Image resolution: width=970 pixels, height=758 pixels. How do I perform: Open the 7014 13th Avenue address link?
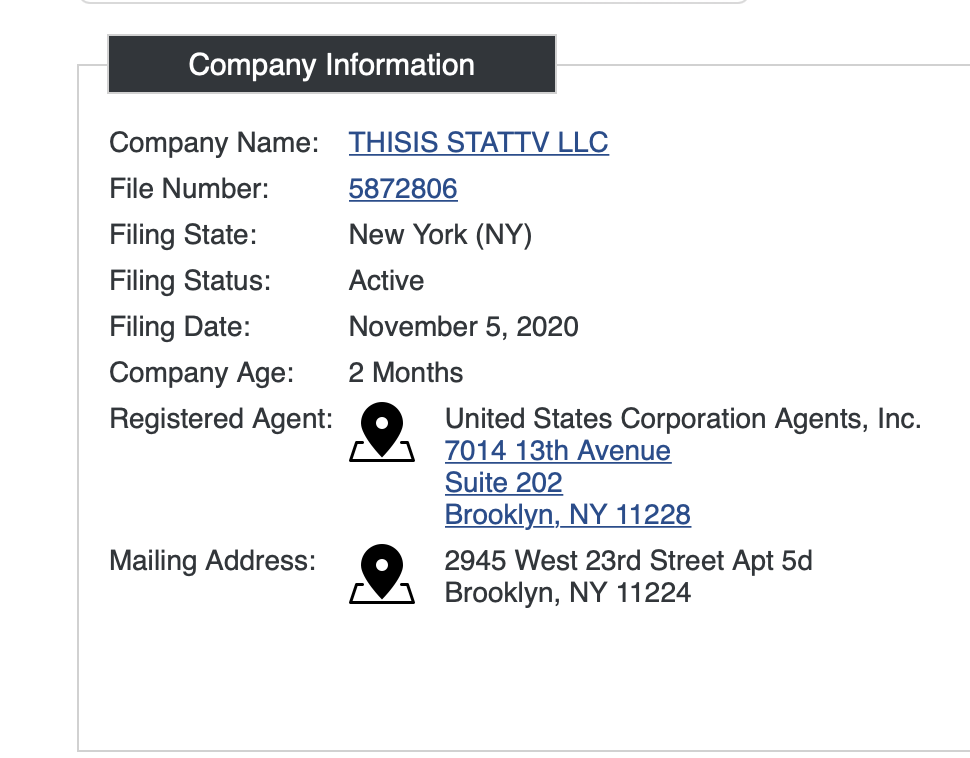pos(557,451)
